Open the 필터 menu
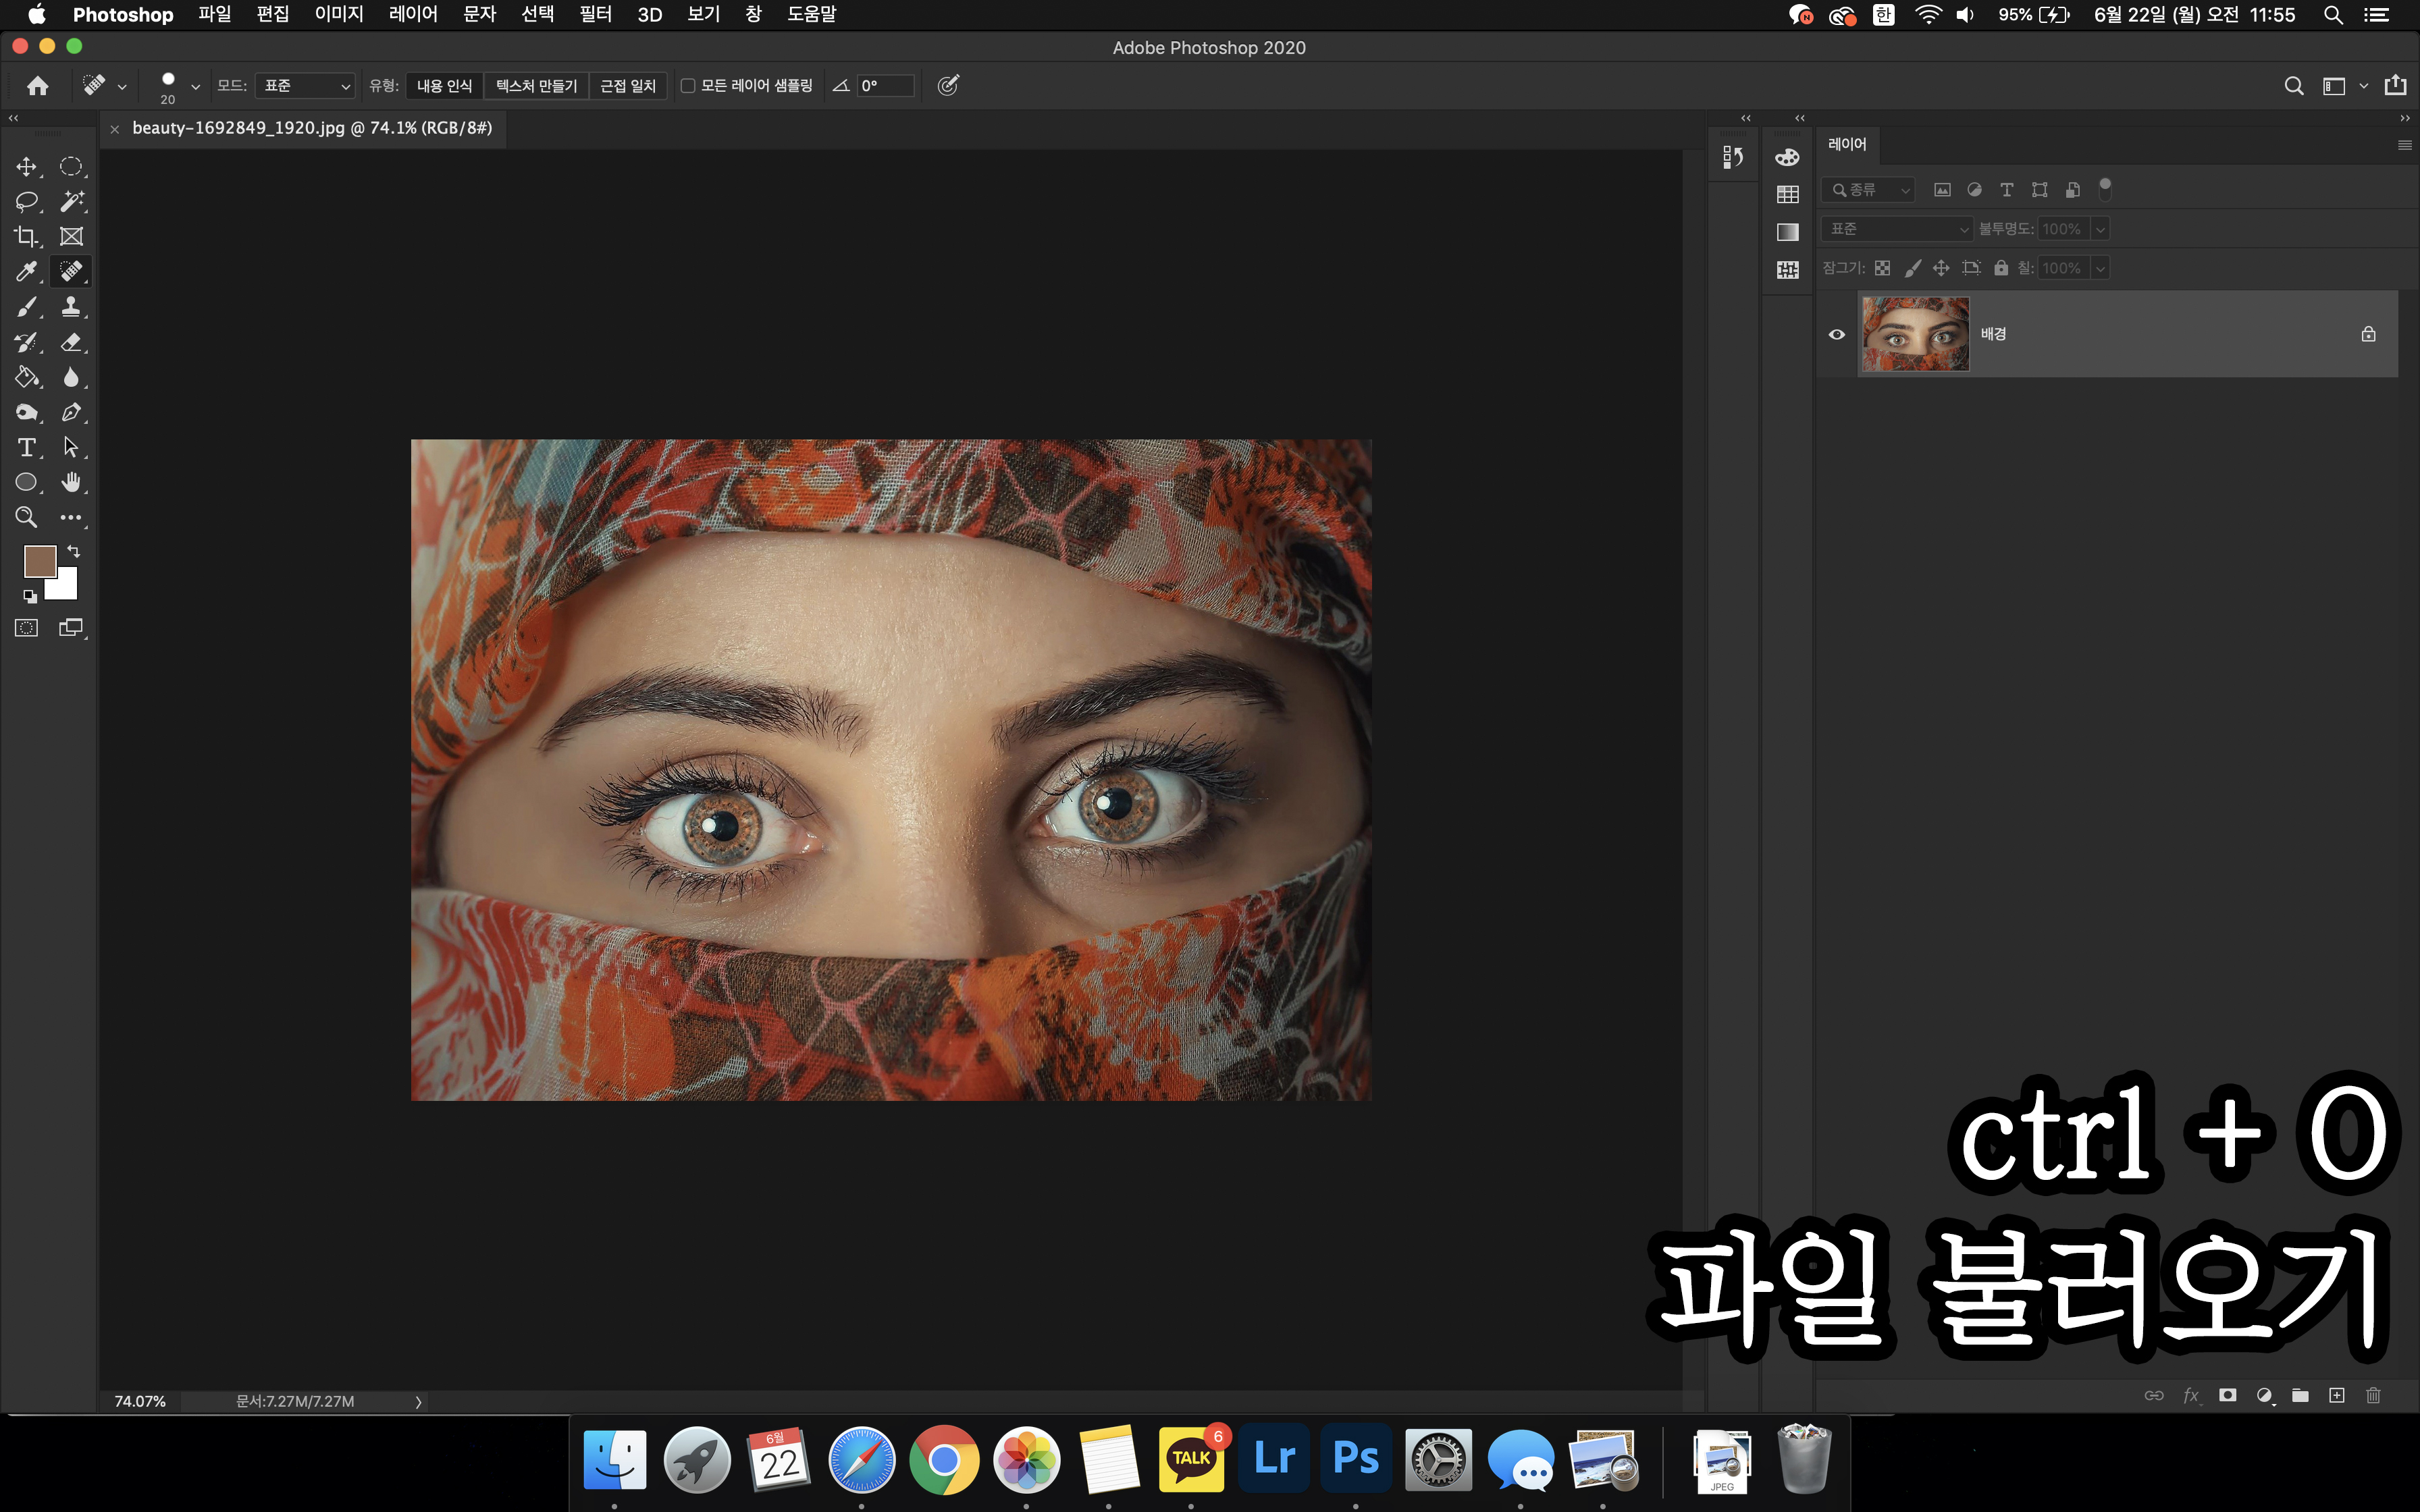This screenshot has width=2420, height=1512. tap(595, 14)
